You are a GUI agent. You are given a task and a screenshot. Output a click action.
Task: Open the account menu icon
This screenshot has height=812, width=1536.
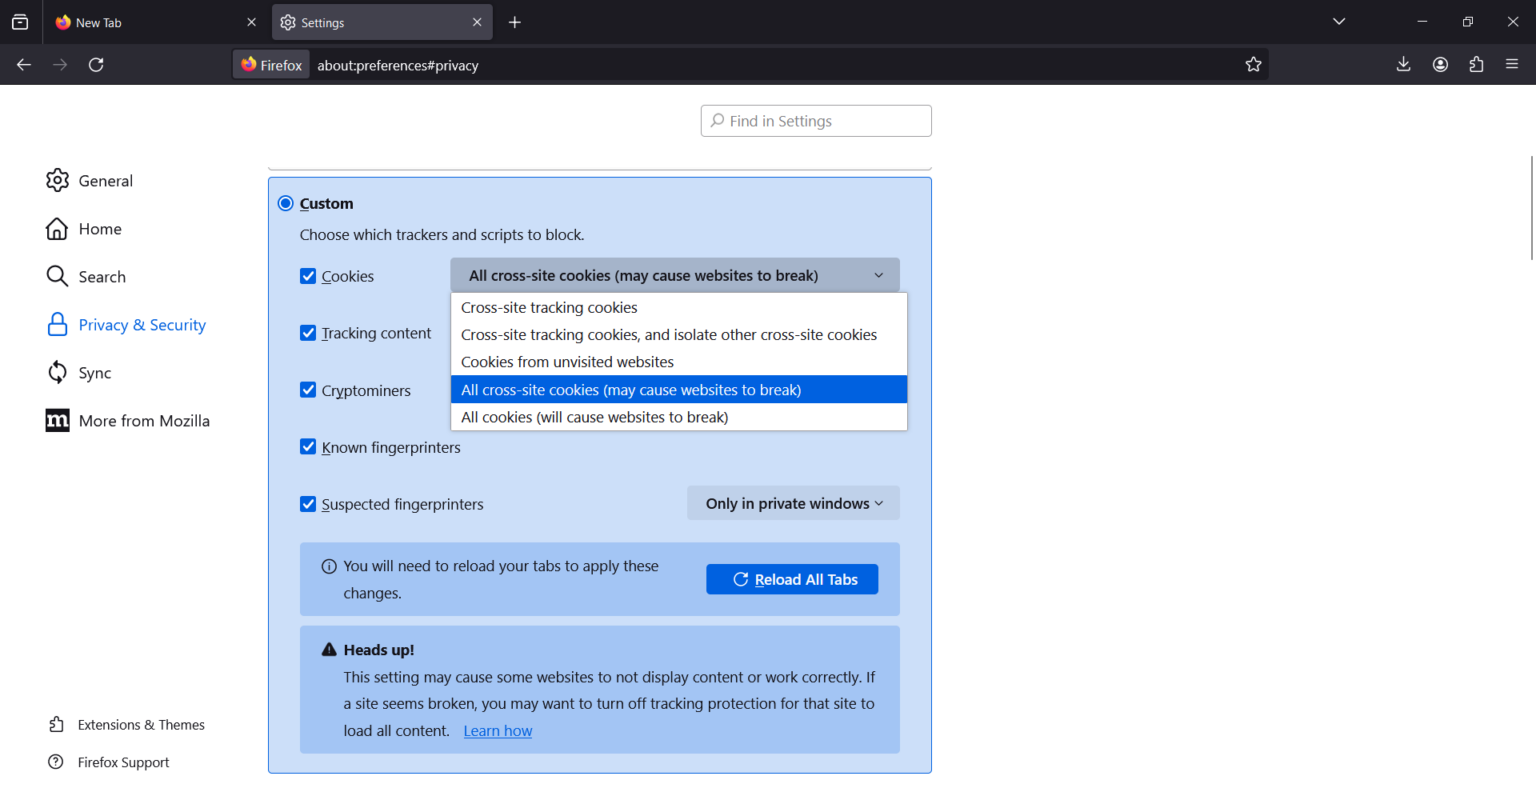point(1440,63)
